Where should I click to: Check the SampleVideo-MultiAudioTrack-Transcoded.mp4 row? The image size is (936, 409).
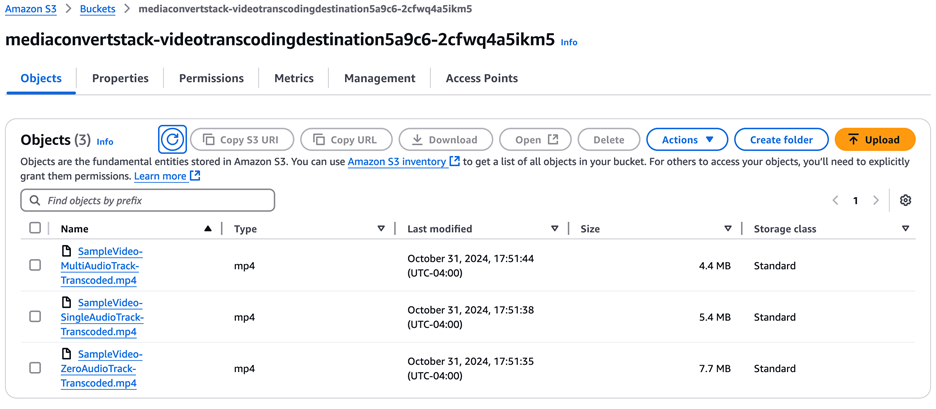[x=35, y=265]
